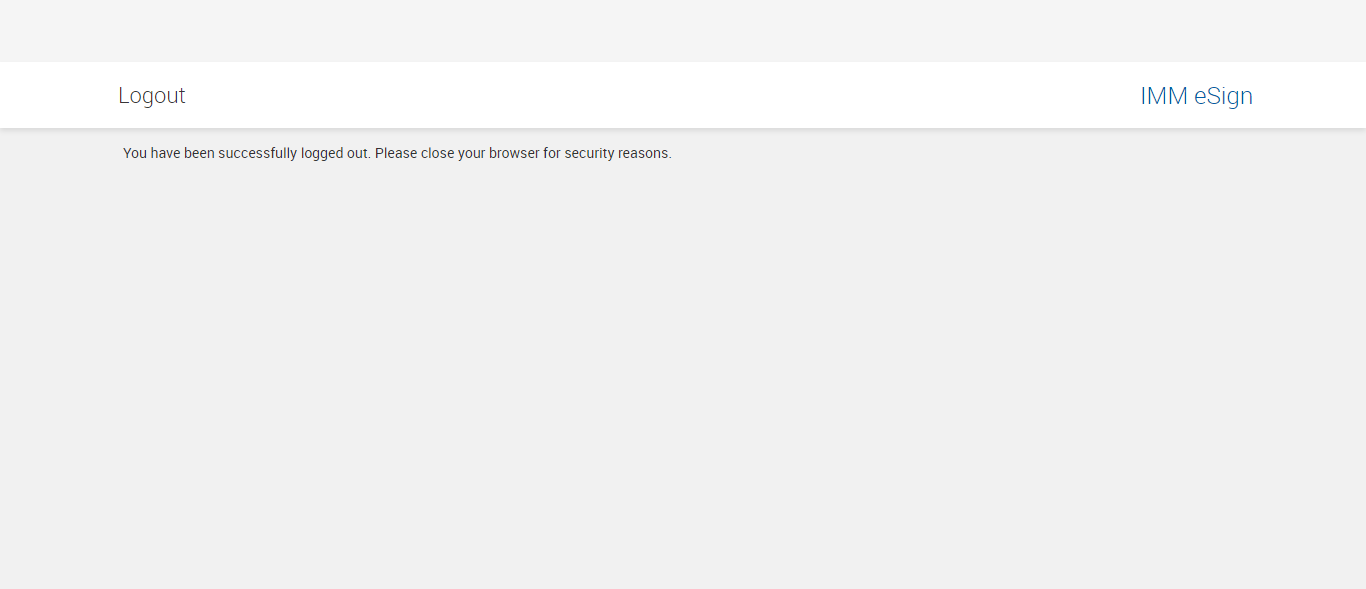Click the word "successfully" in the message
The image size is (1366, 589).
[258, 154]
